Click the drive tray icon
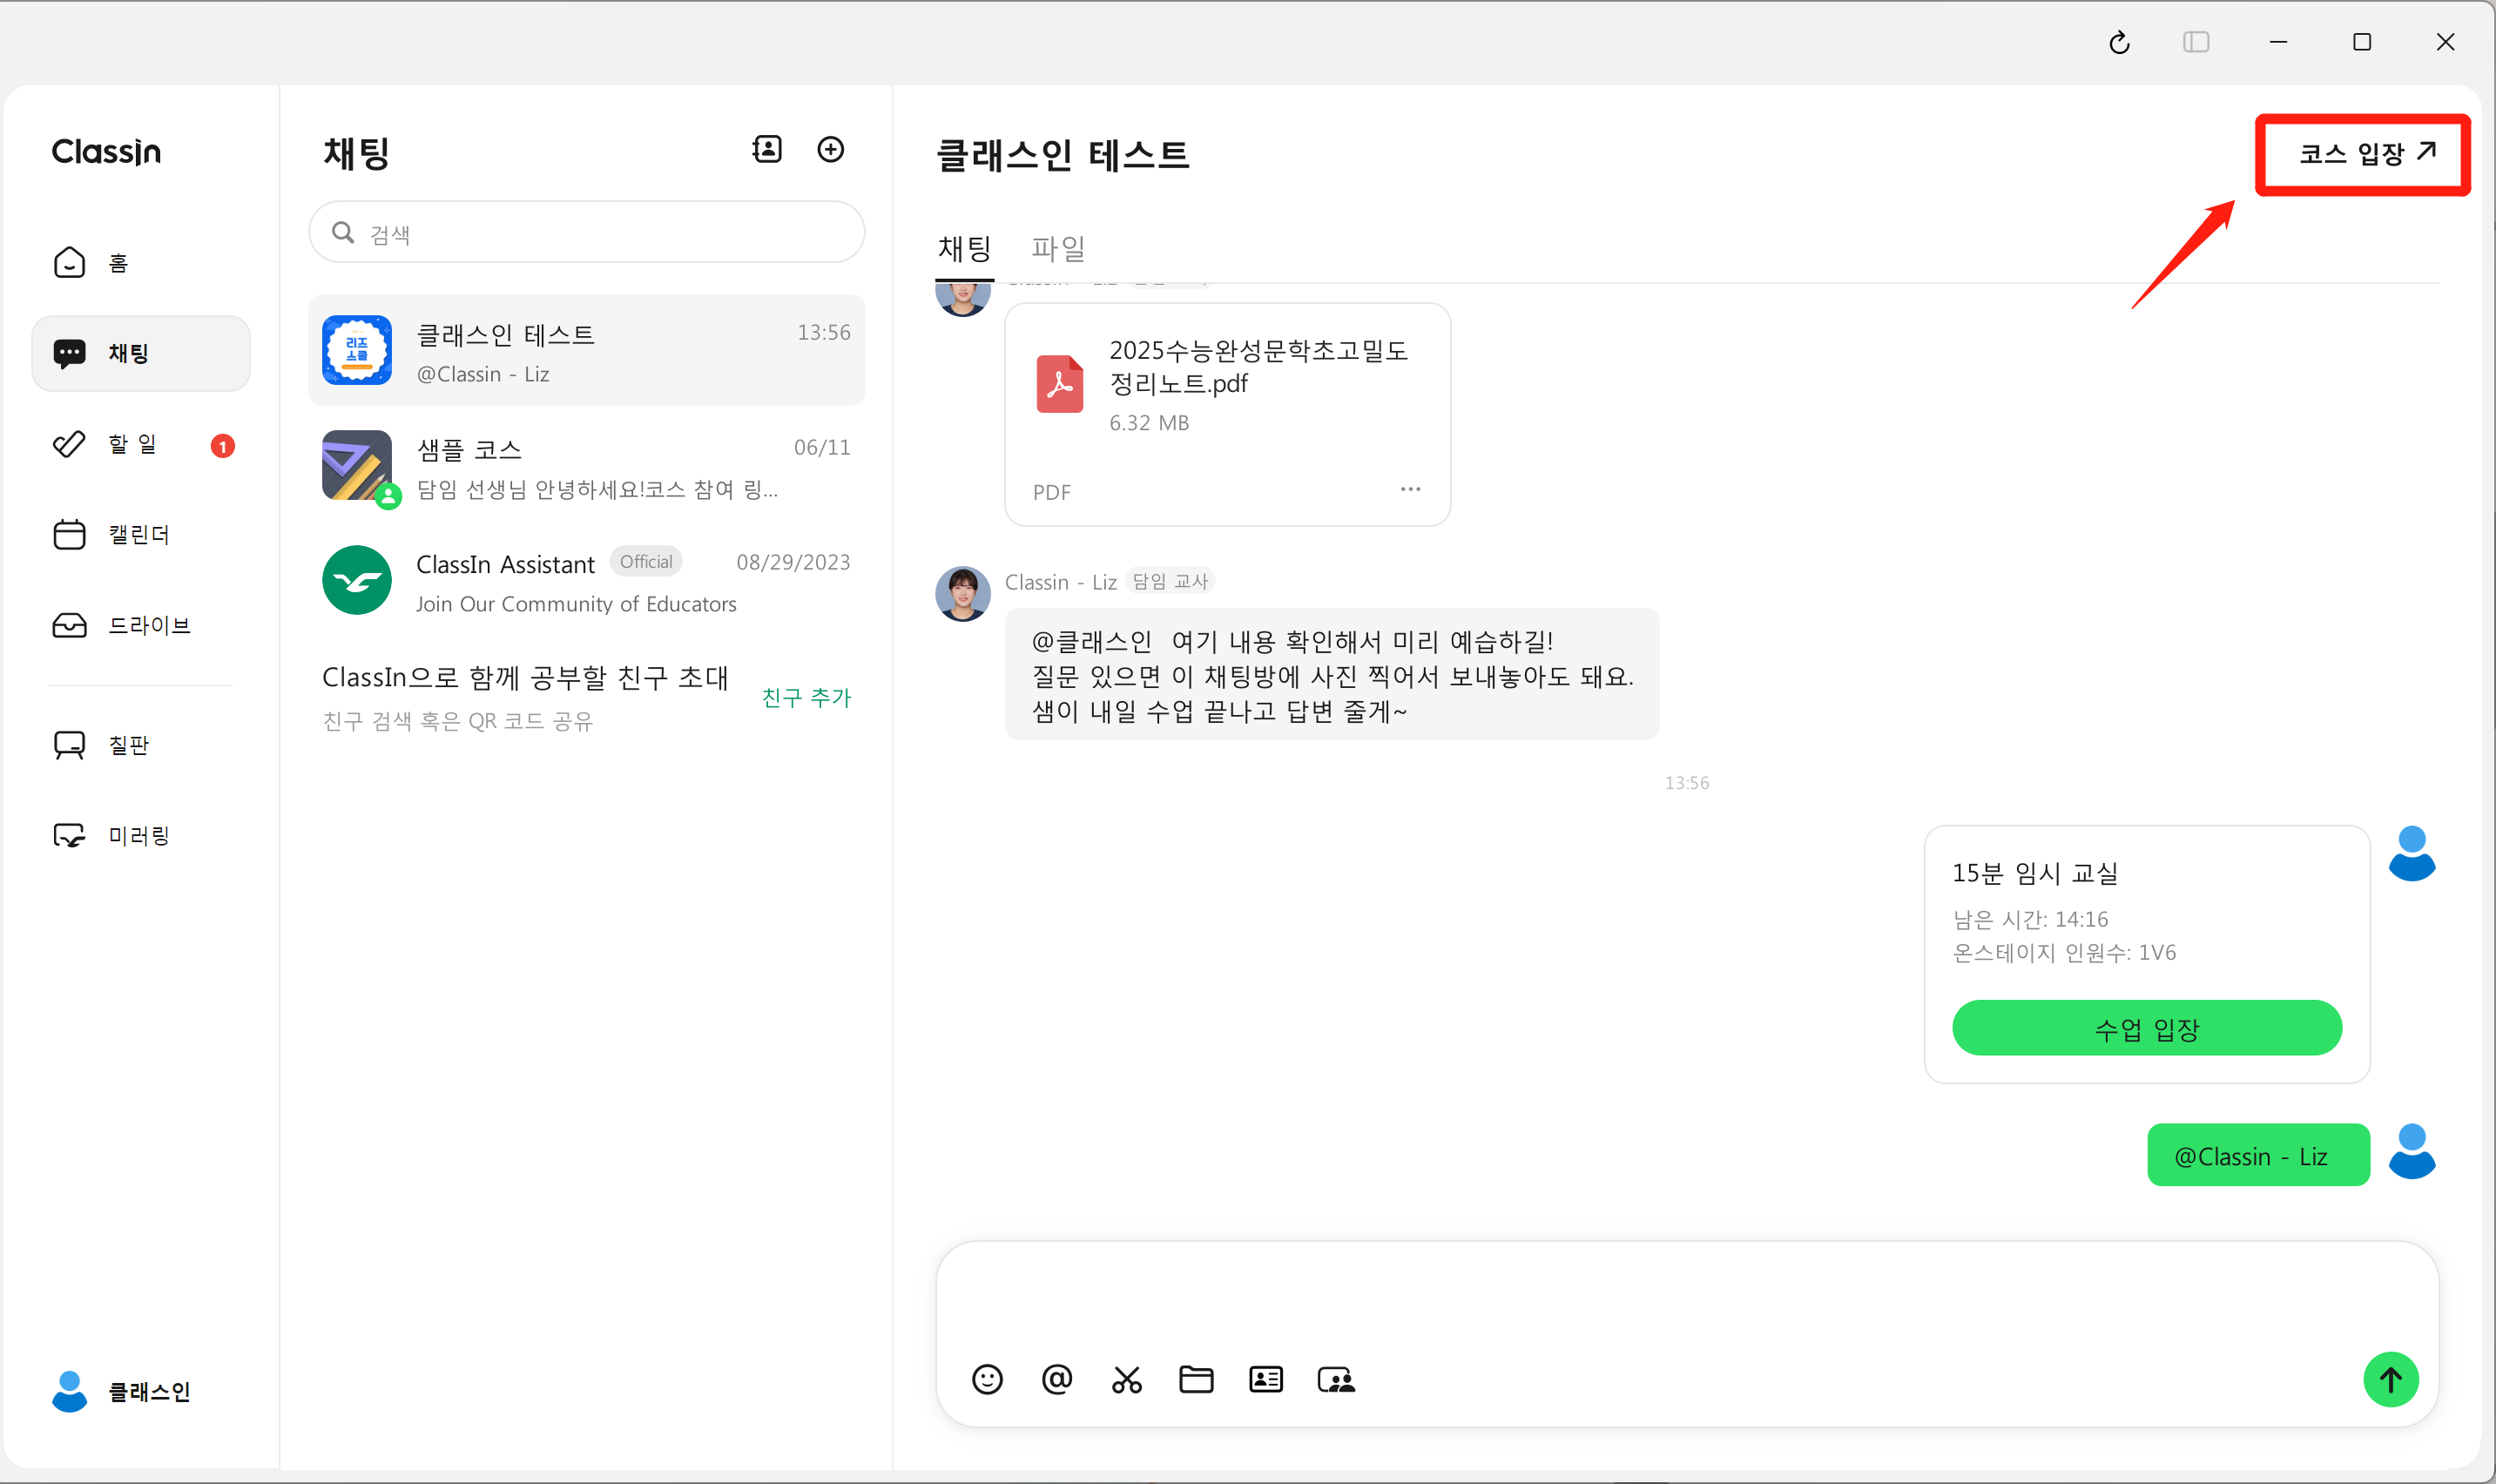The image size is (2496, 1484). click(69, 625)
